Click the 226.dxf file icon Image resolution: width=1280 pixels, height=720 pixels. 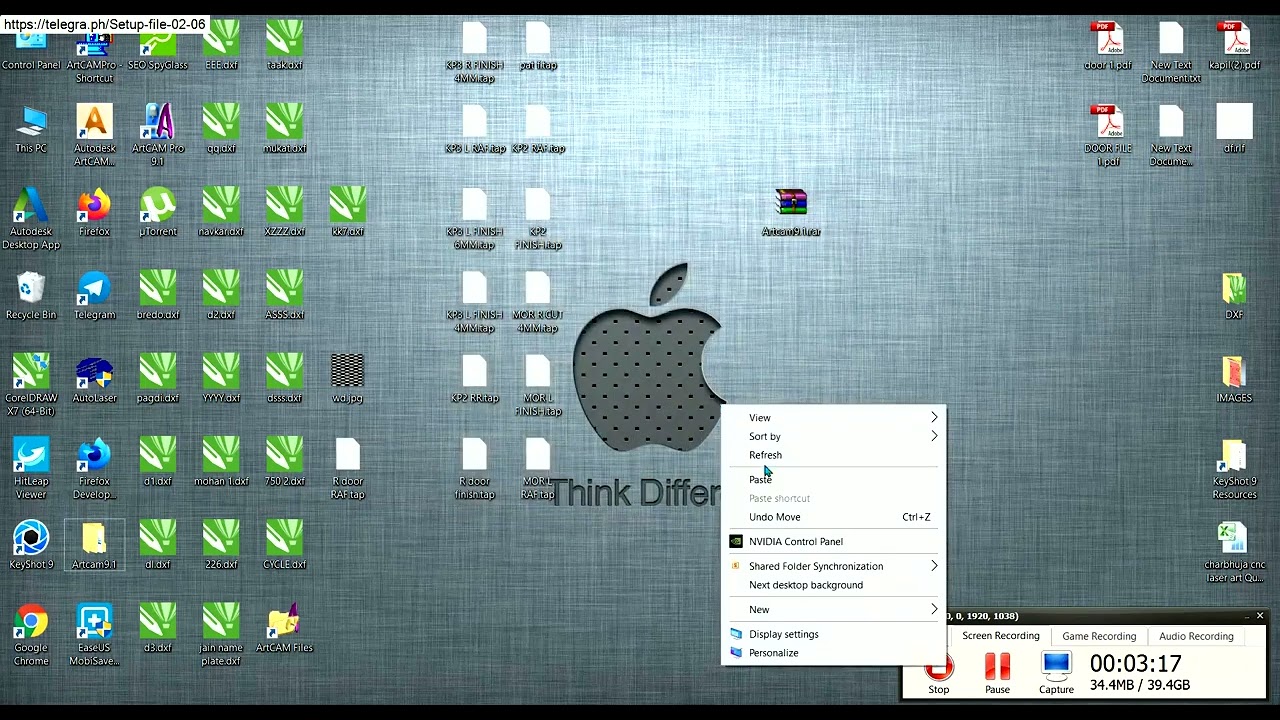(221, 545)
